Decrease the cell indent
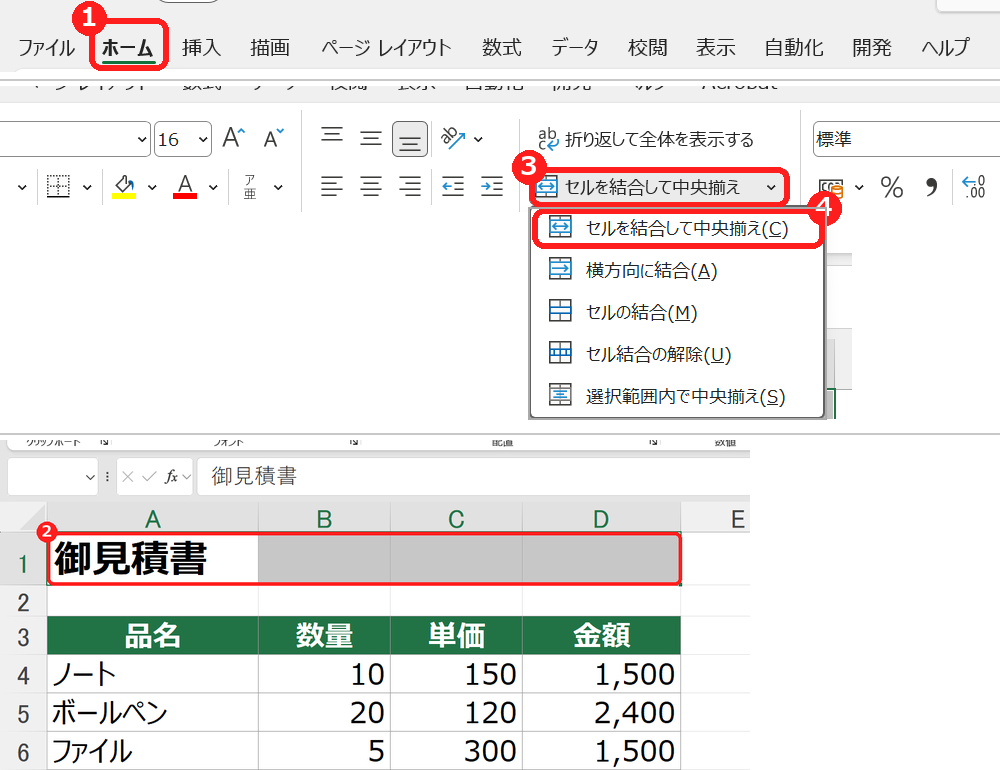 [x=453, y=186]
